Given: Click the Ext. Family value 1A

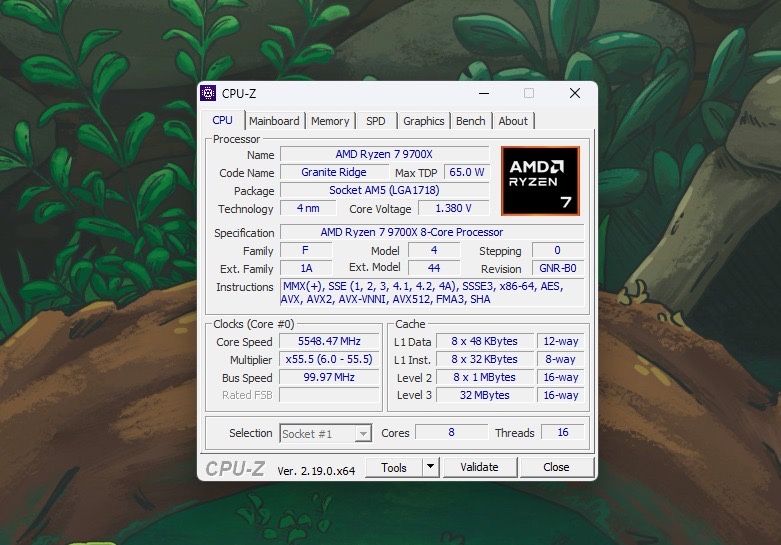Looking at the screenshot, I should click(x=306, y=268).
